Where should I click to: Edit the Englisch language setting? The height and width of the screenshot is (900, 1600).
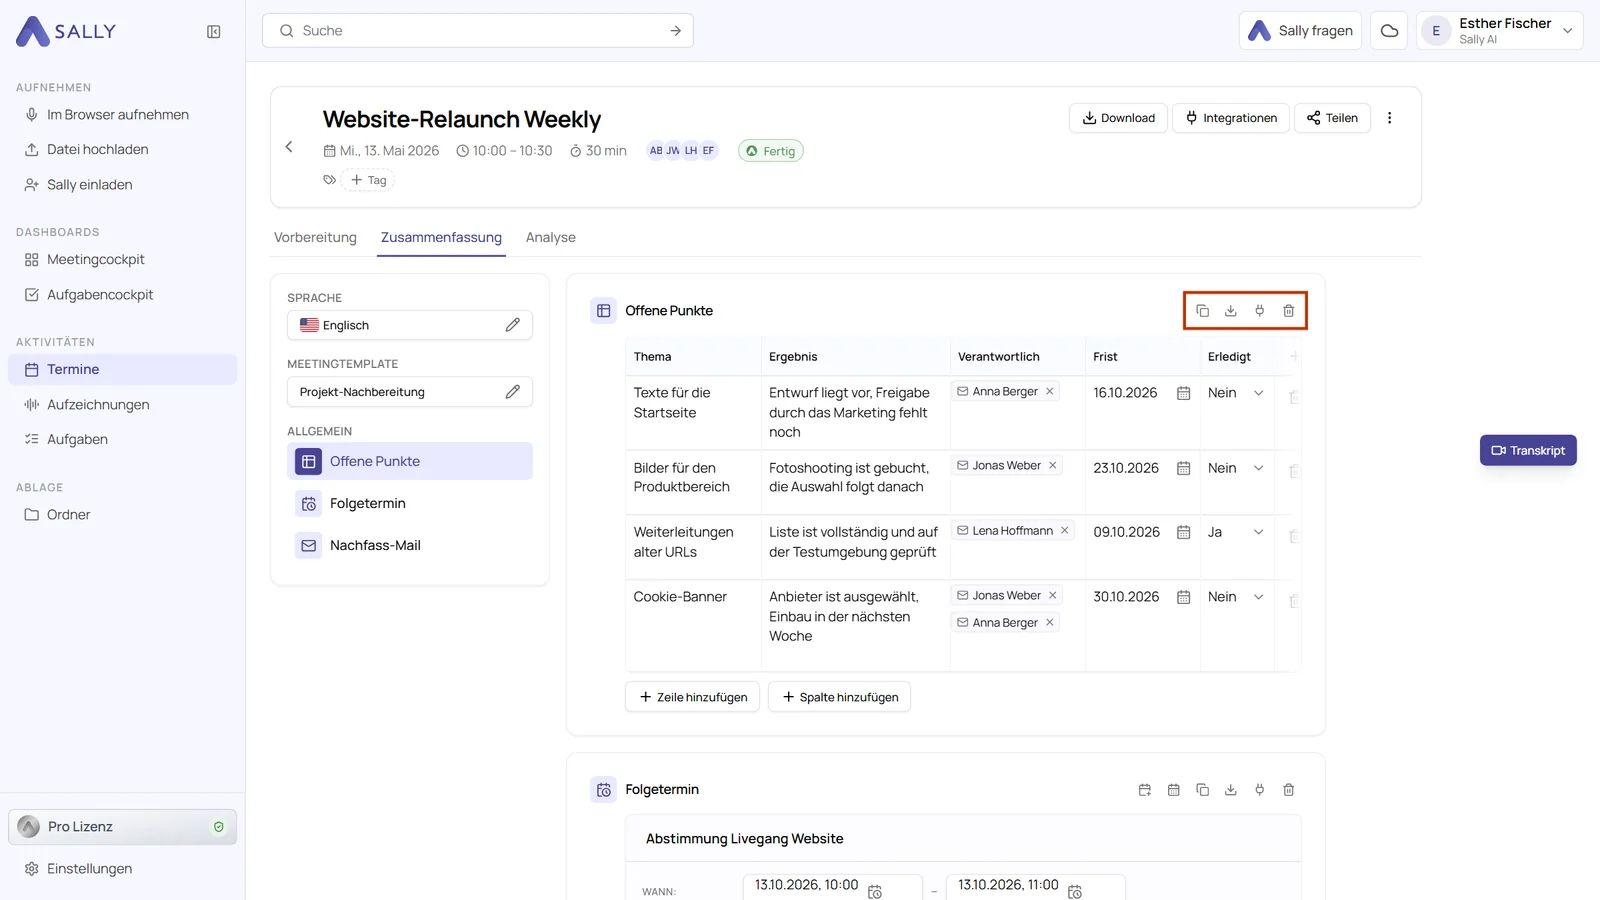click(x=512, y=325)
